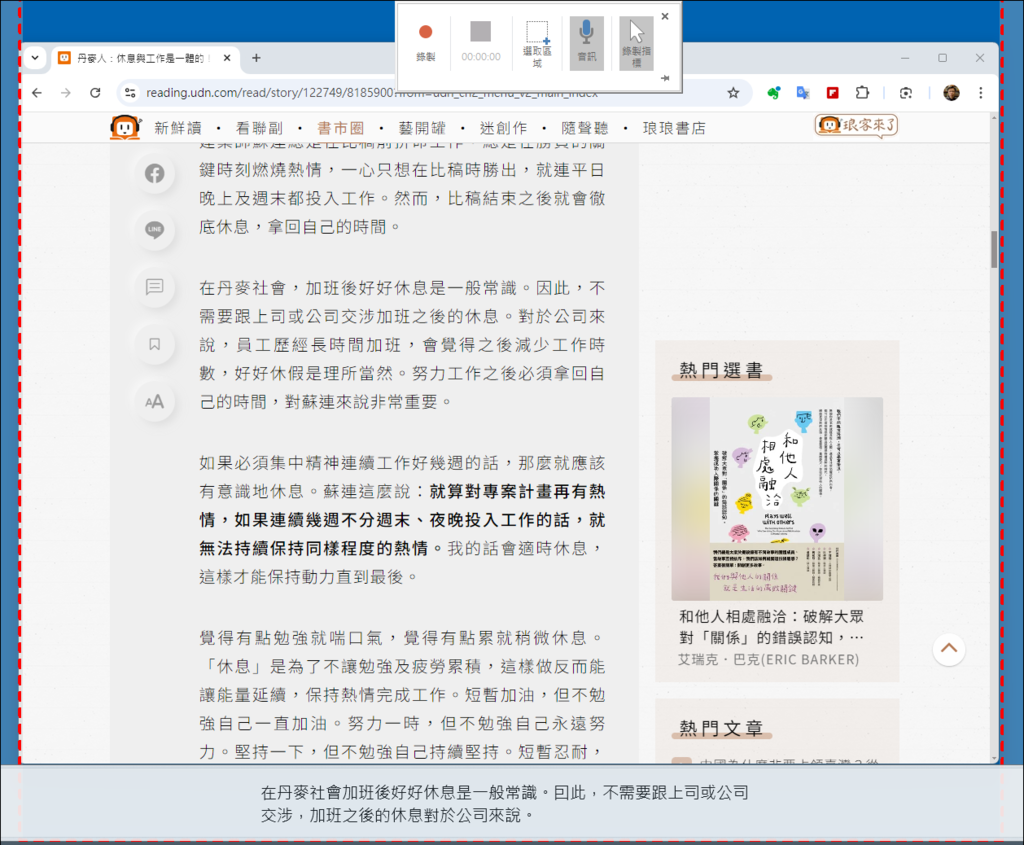Close the 丹麥人 article tab
Image resolution: width=1024 pixels, height=845 pixels.
click(x=227, y=57)
